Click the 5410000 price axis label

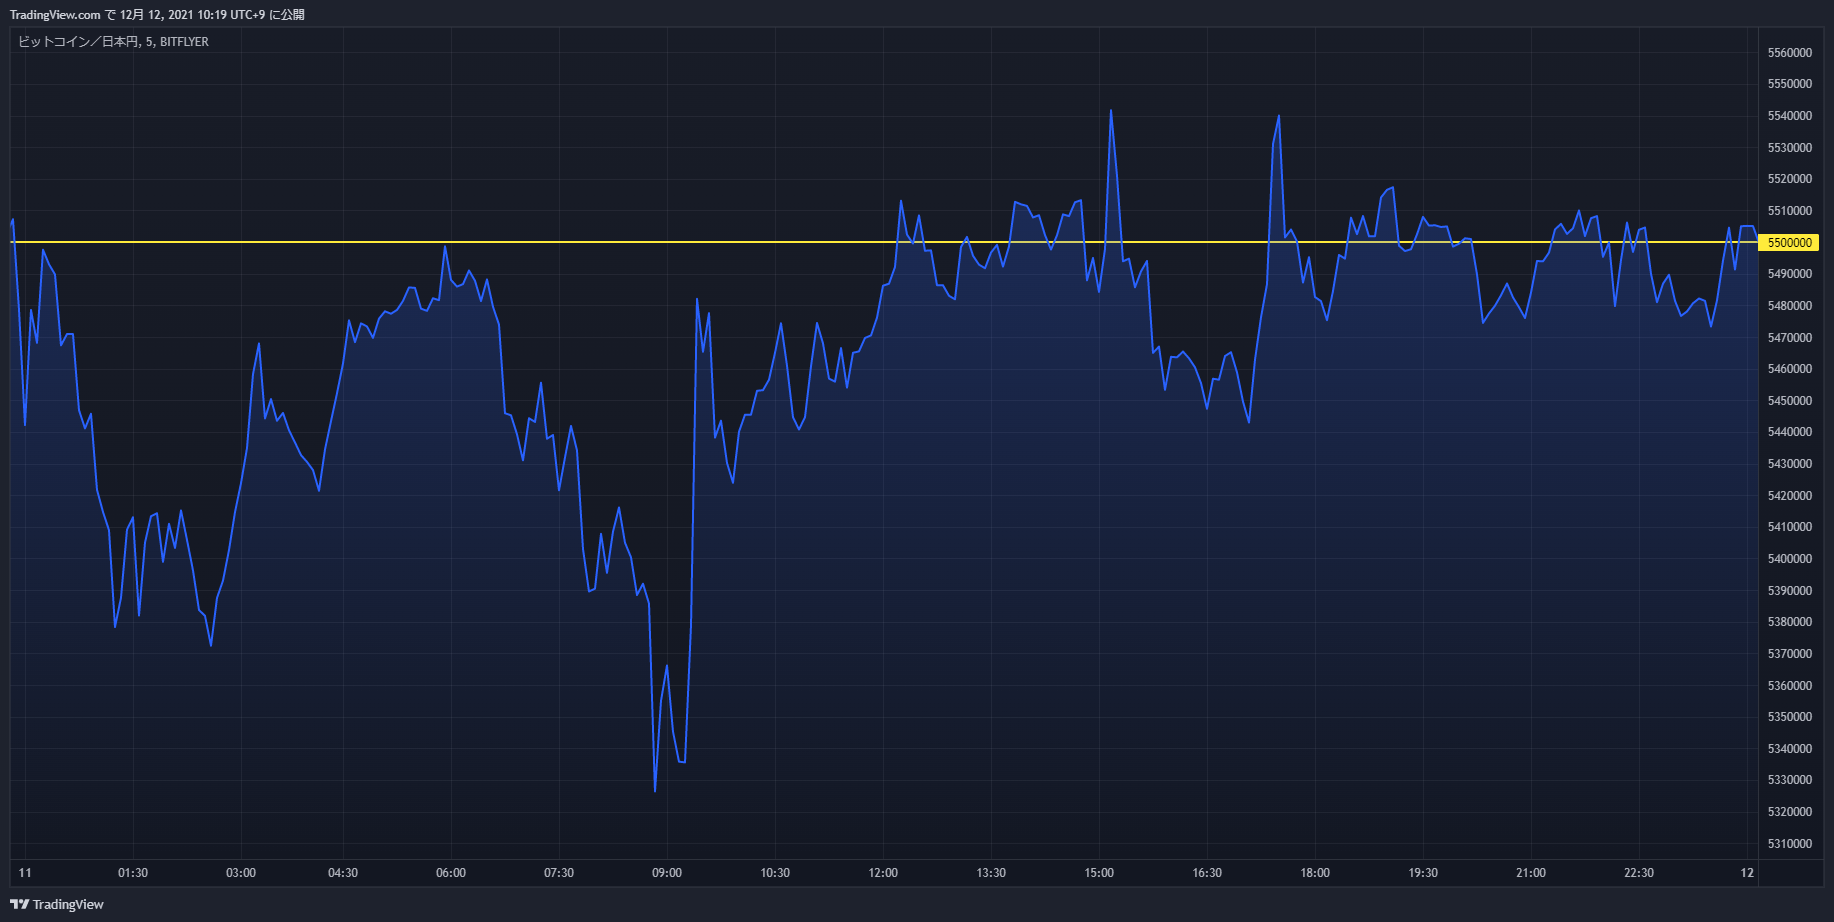tap(1790, 527)
